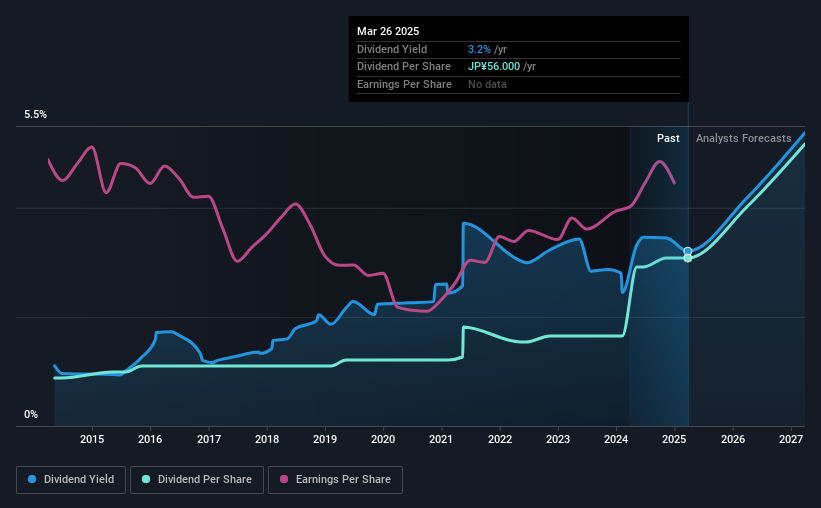
Task: Click the 2017 x-axis label
Action: (x=209, y=439)
